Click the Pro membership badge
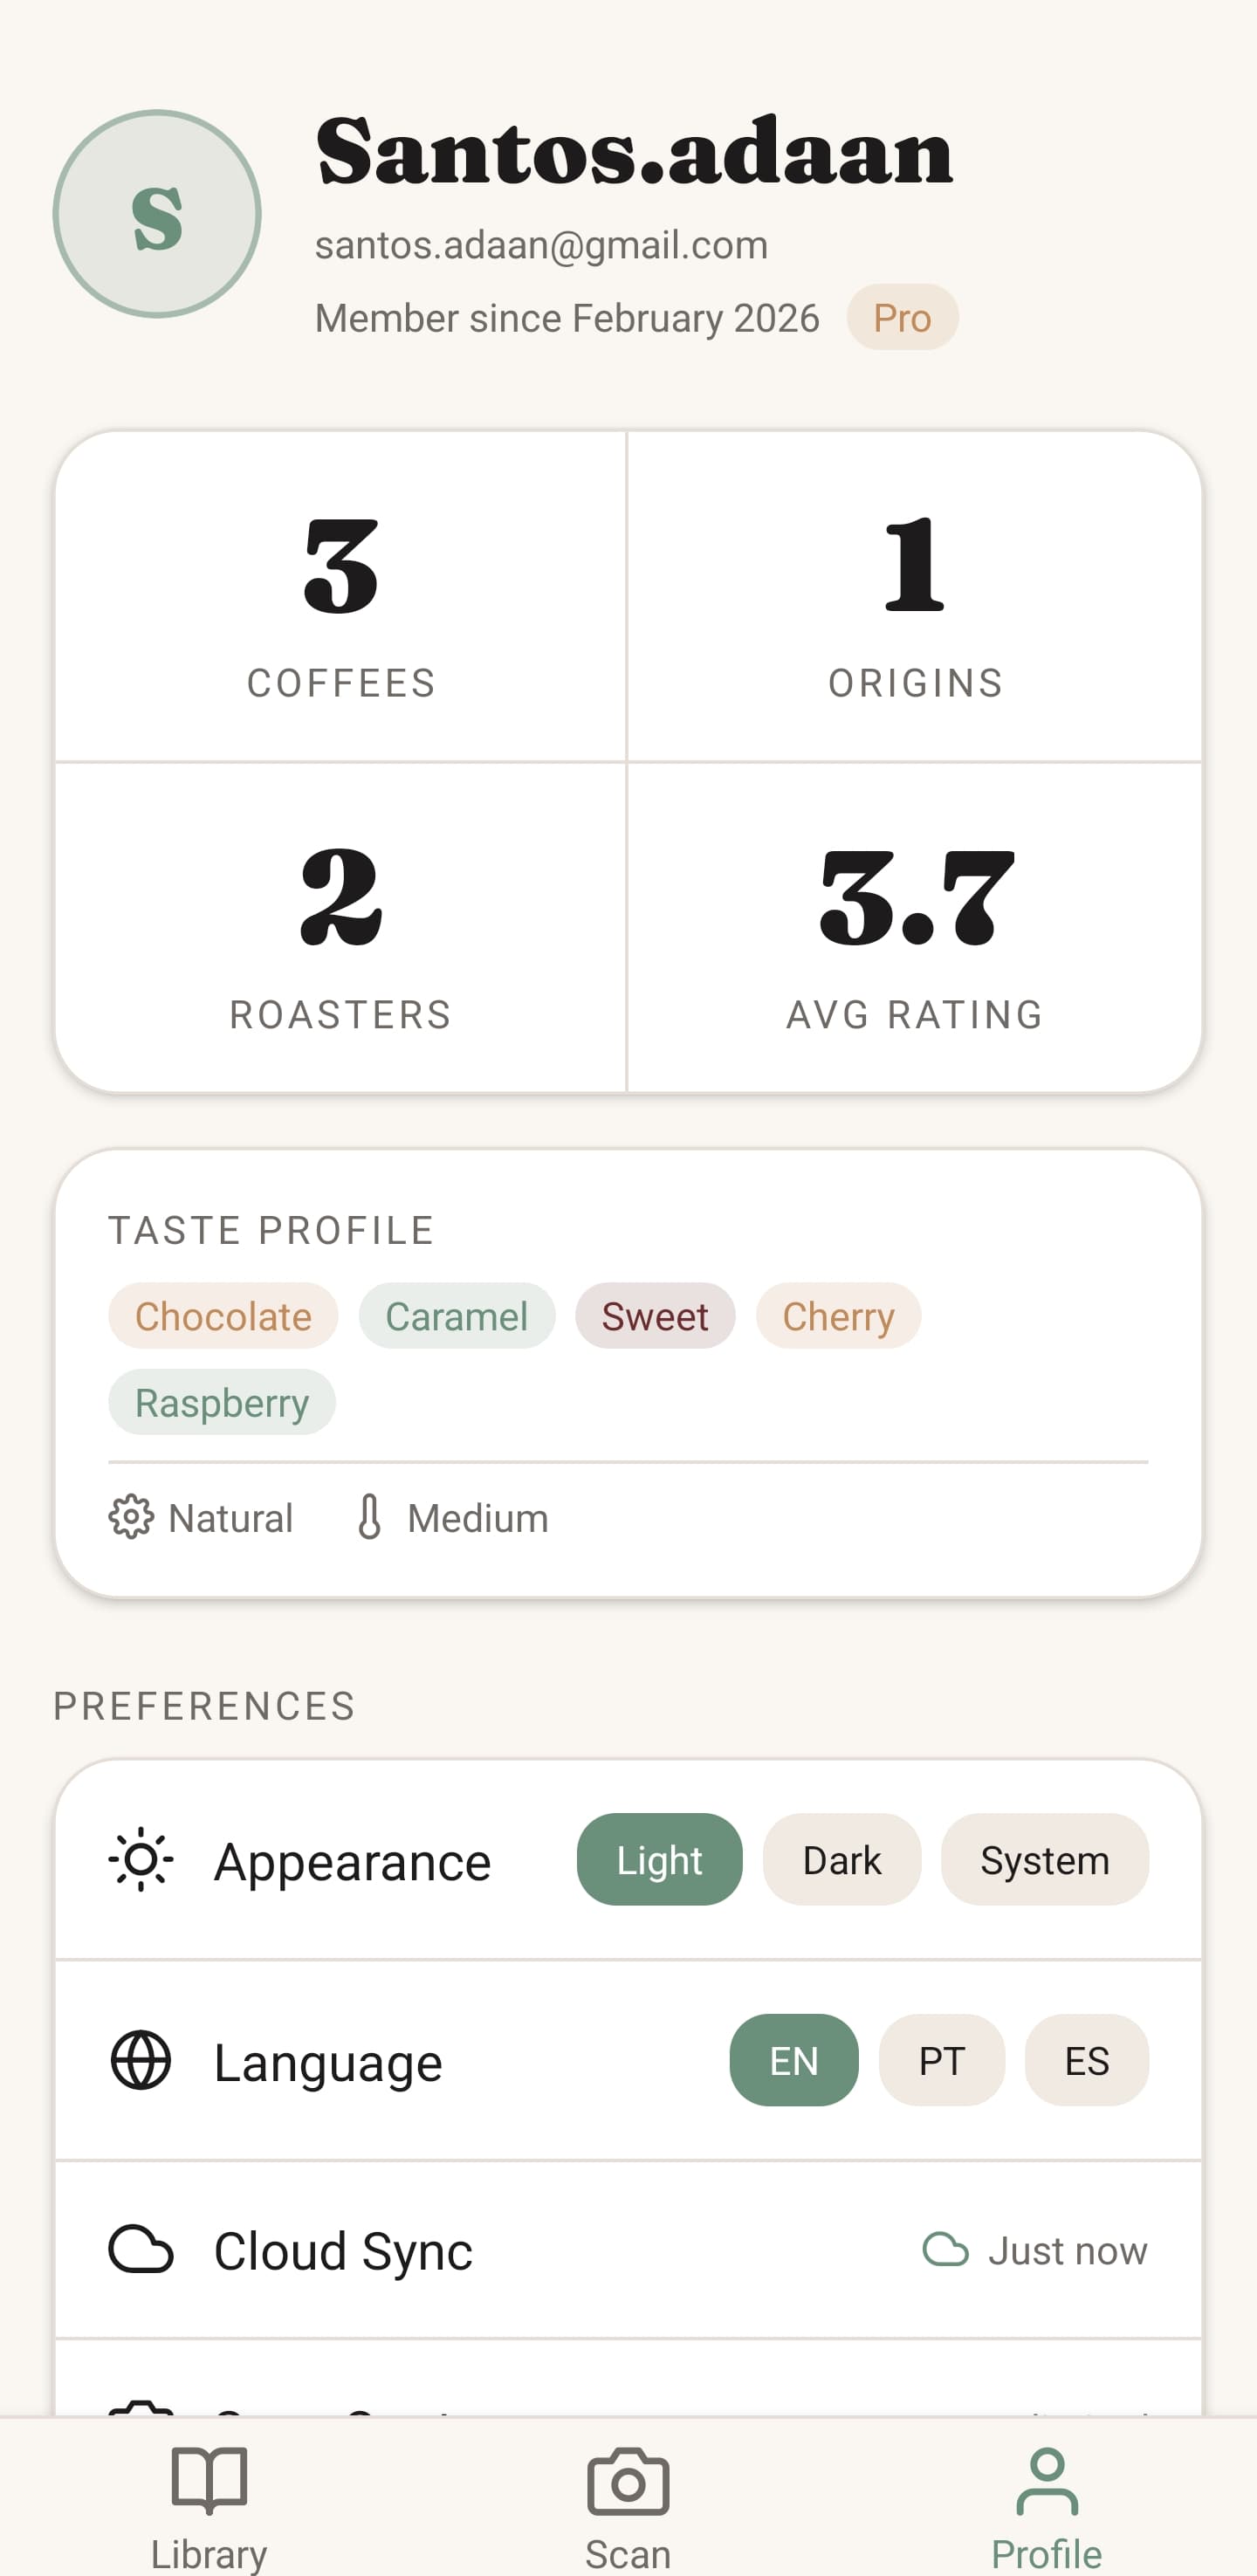Screen dimensions: 1257x2576 [x=901, y=318]
